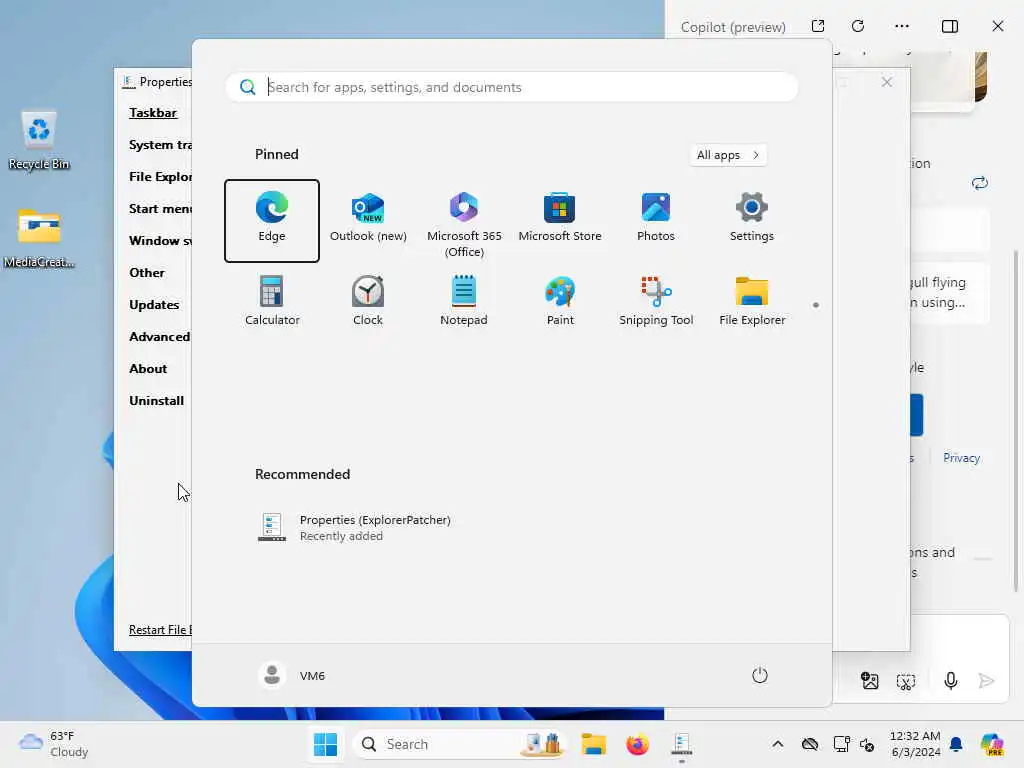Image resolution: width=1024 pixels, height=768 pixels.
Task: Select File Explorer section in Properties window
Action: click(160, 176)
